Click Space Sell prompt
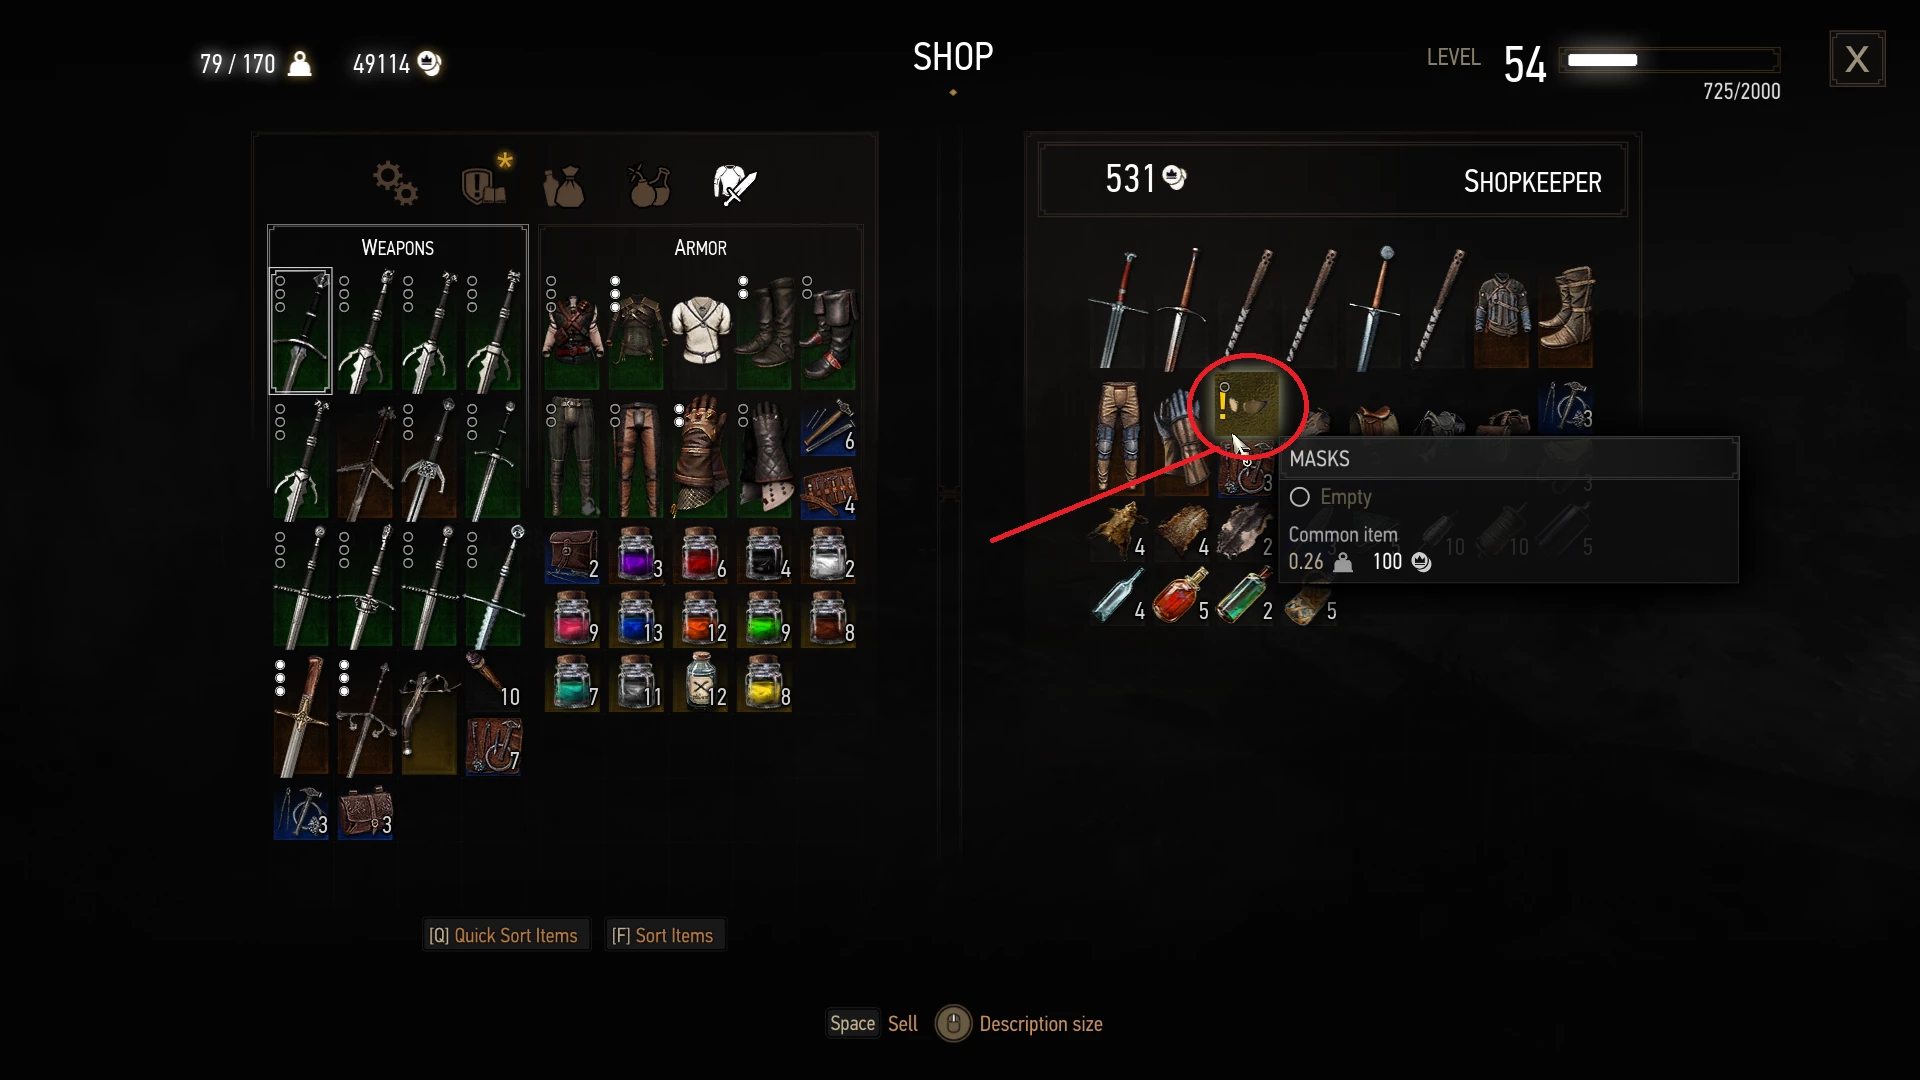 coord(873,1024)
